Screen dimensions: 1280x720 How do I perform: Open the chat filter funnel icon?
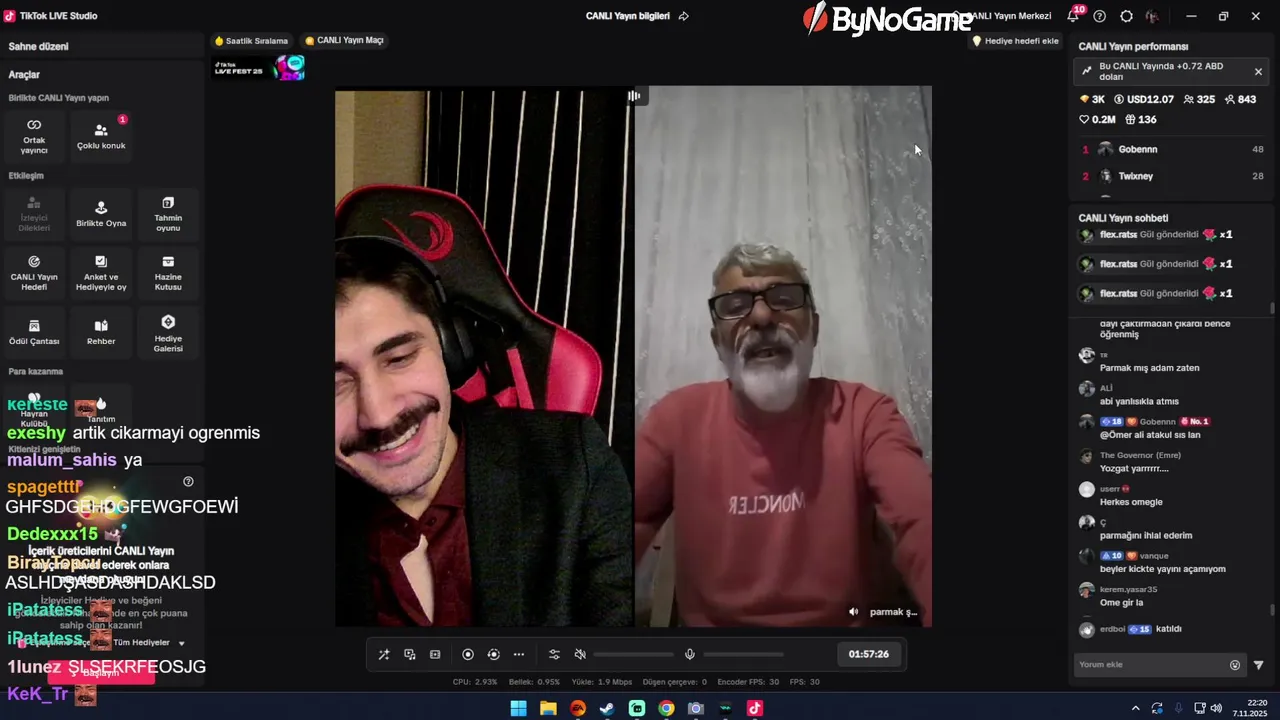click(x=1258, y=665)
